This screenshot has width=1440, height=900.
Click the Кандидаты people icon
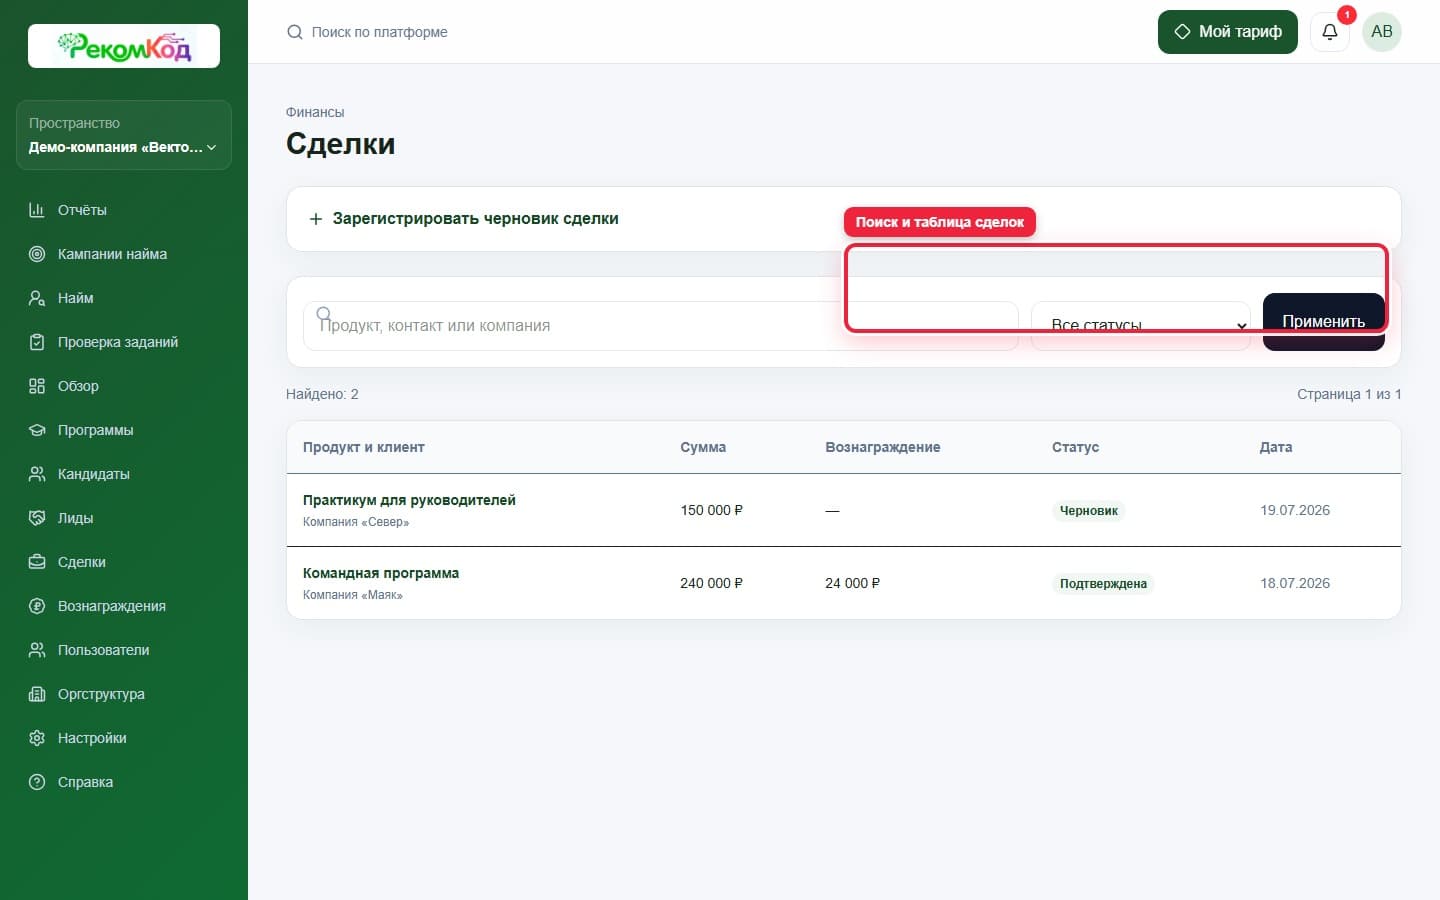pos(37,474)
